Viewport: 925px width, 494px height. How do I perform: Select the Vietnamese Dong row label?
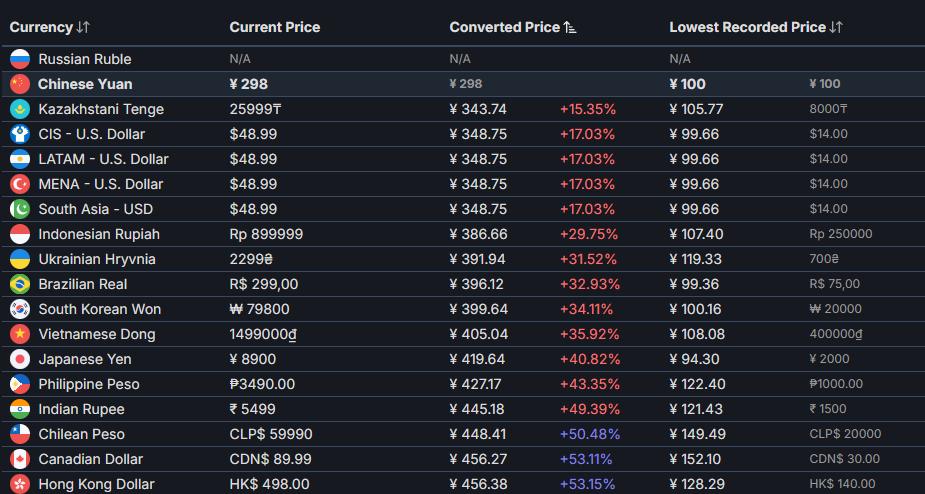[97, 334]
